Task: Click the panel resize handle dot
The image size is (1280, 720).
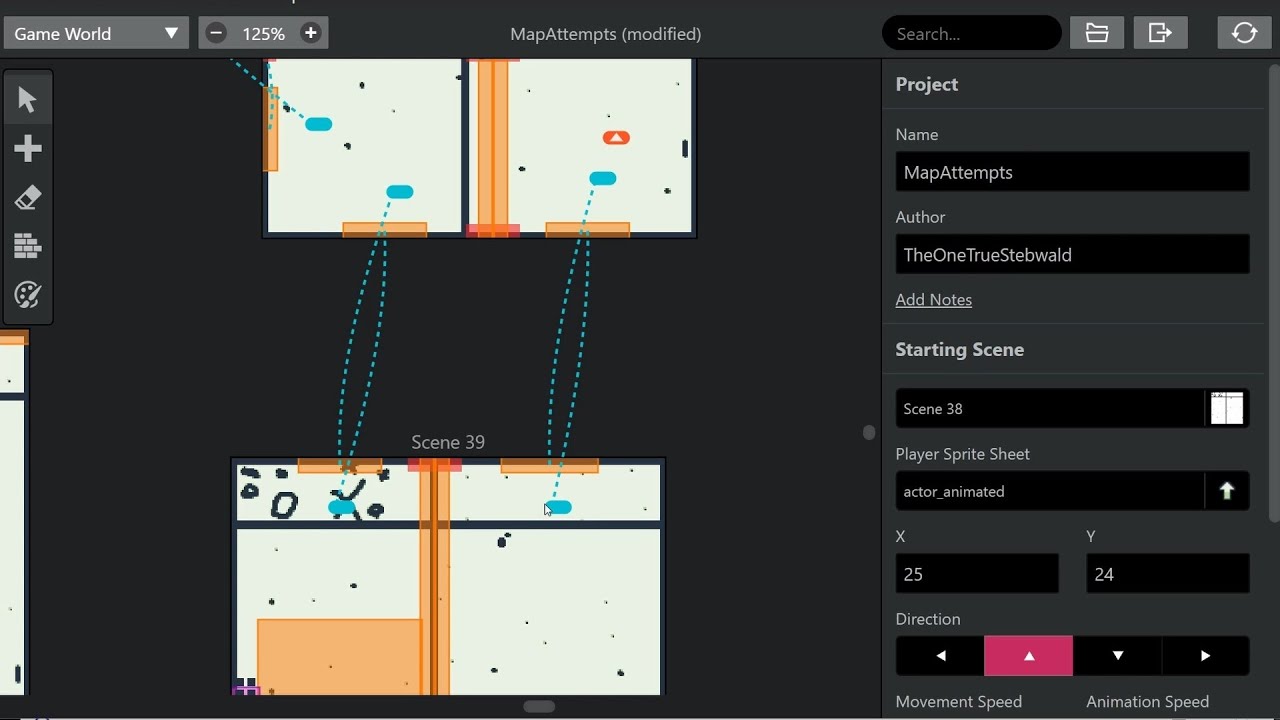Action: 869,432
